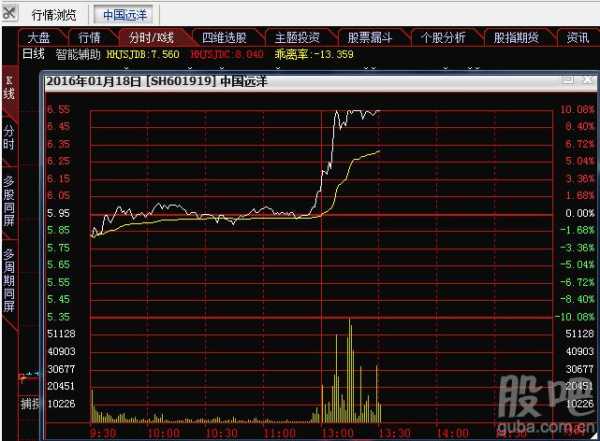
Task: Open the 股指期货 tab
Action: pos(517,37)
